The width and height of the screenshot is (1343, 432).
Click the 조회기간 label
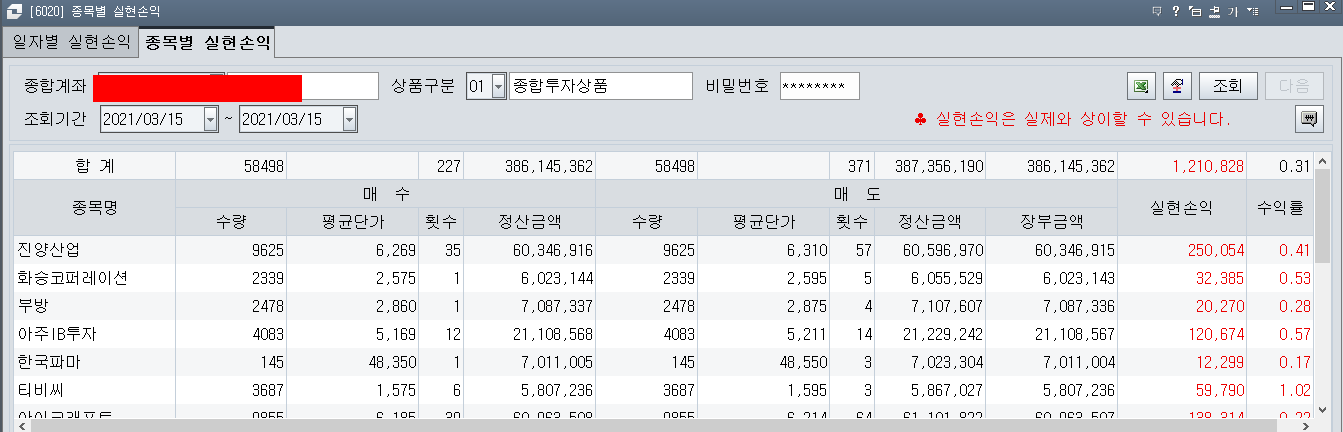[55, 119]
